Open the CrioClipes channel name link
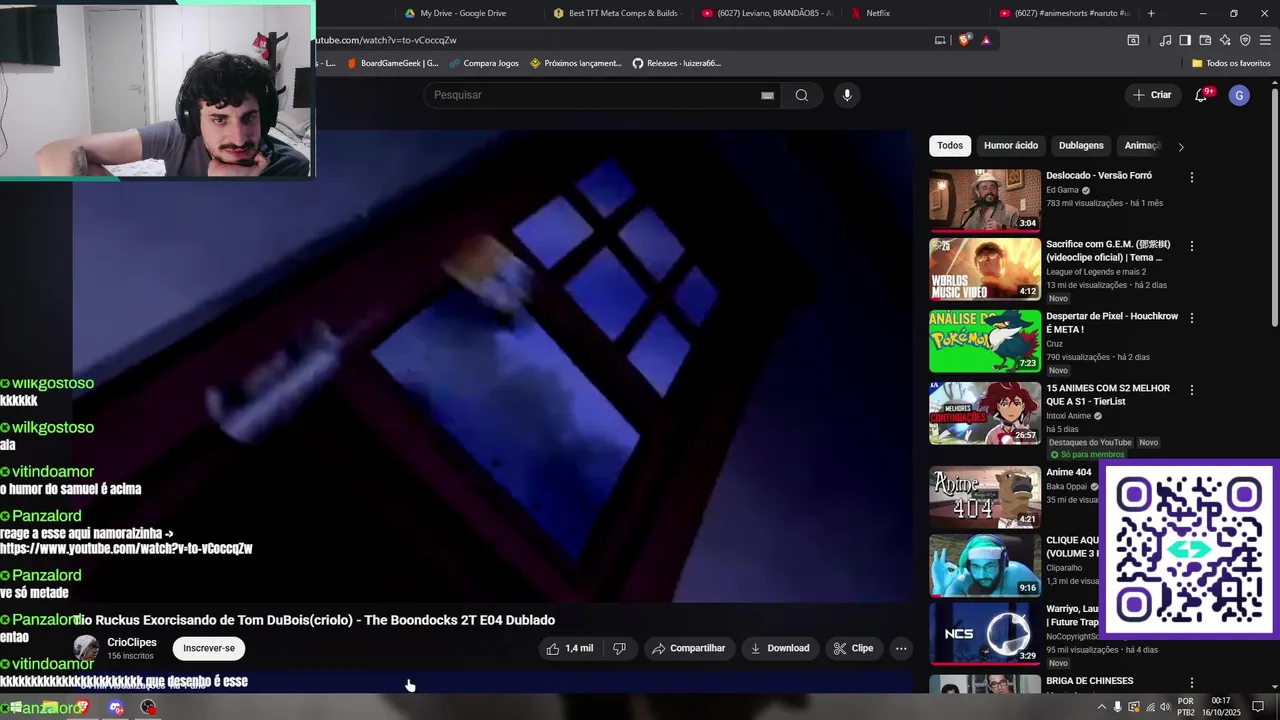The height and width of the screenshot is (720, 1280). [132, 642]
